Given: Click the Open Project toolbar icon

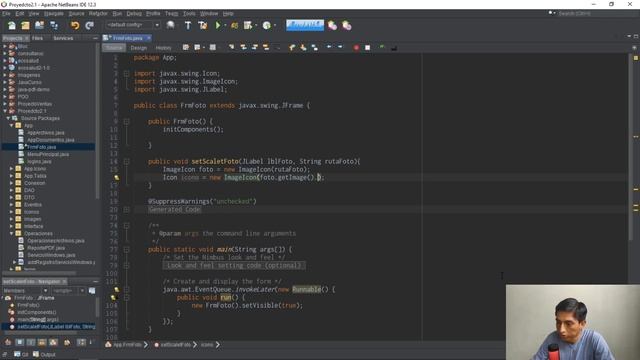Looking at the screenshot, I should 39,25.
